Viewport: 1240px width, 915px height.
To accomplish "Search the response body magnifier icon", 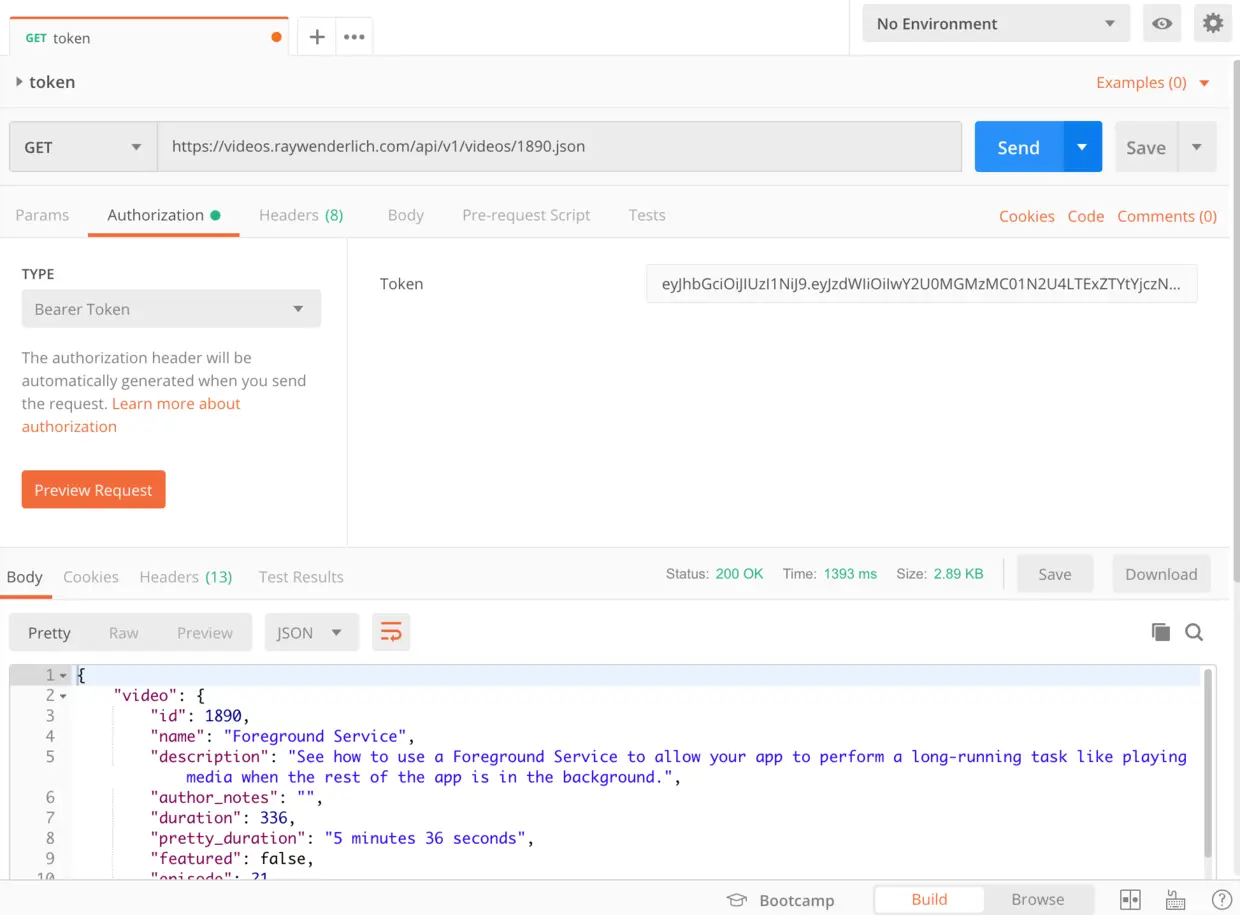I will point(1194,632).
